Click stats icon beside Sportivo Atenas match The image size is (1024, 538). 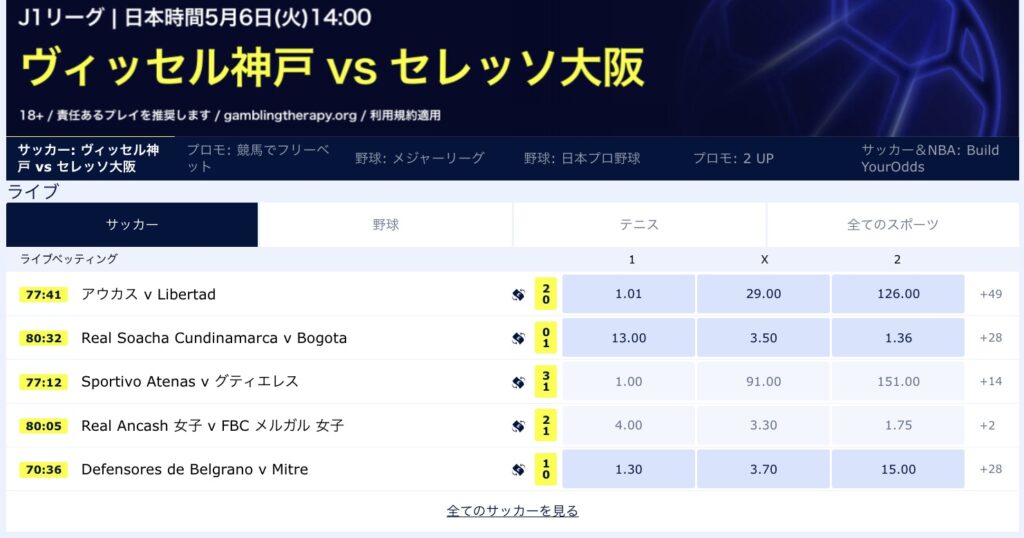(519, 382)
